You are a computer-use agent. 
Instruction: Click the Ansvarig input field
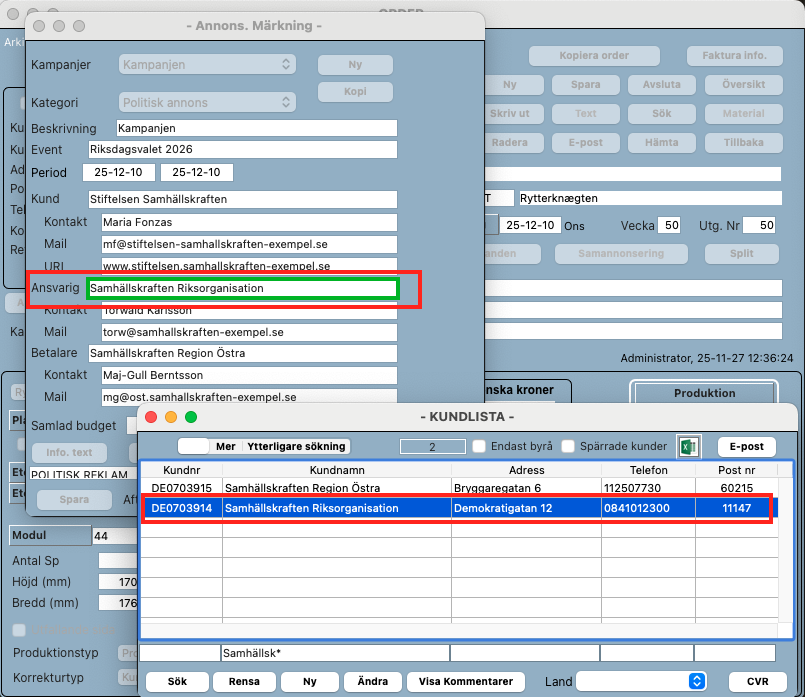pos(242,288)
